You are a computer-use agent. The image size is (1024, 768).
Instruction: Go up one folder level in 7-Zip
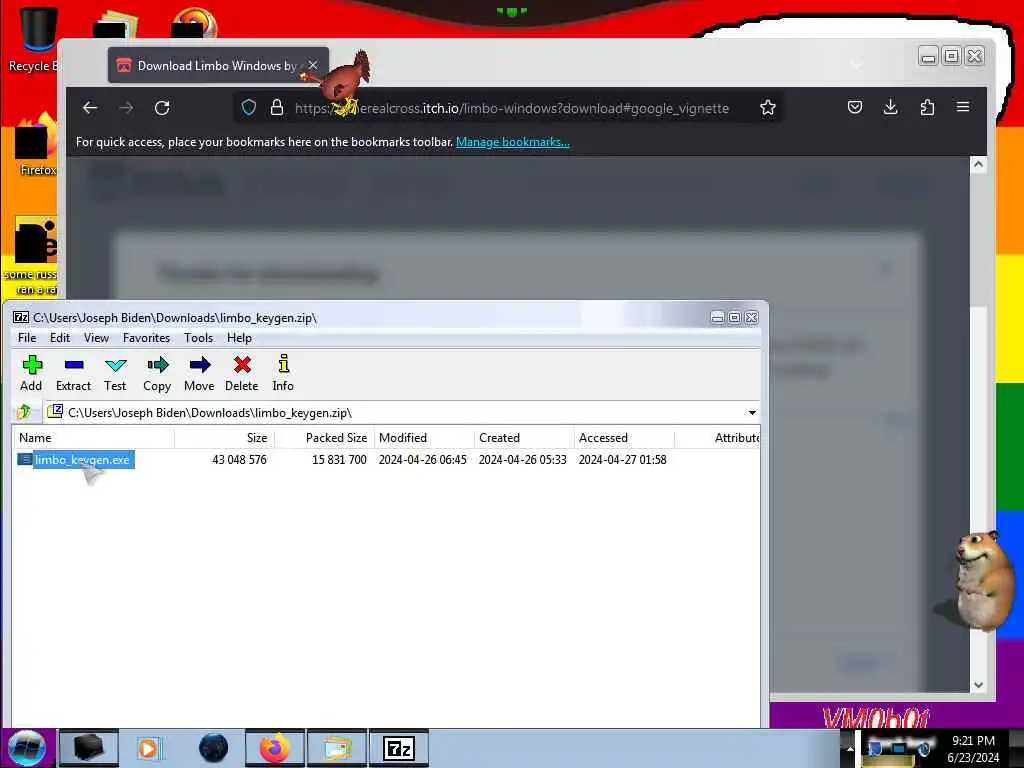pyautogui.click(x=24, y=412)
